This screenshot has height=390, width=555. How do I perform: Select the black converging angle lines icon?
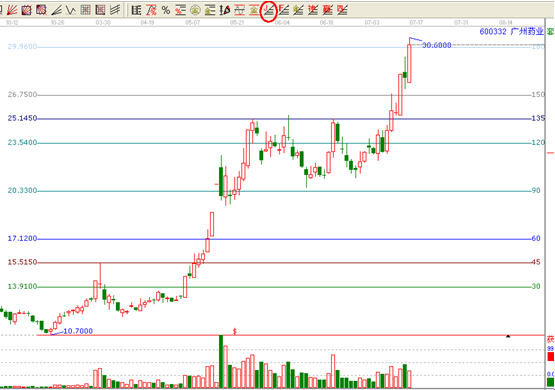(56, 10)
